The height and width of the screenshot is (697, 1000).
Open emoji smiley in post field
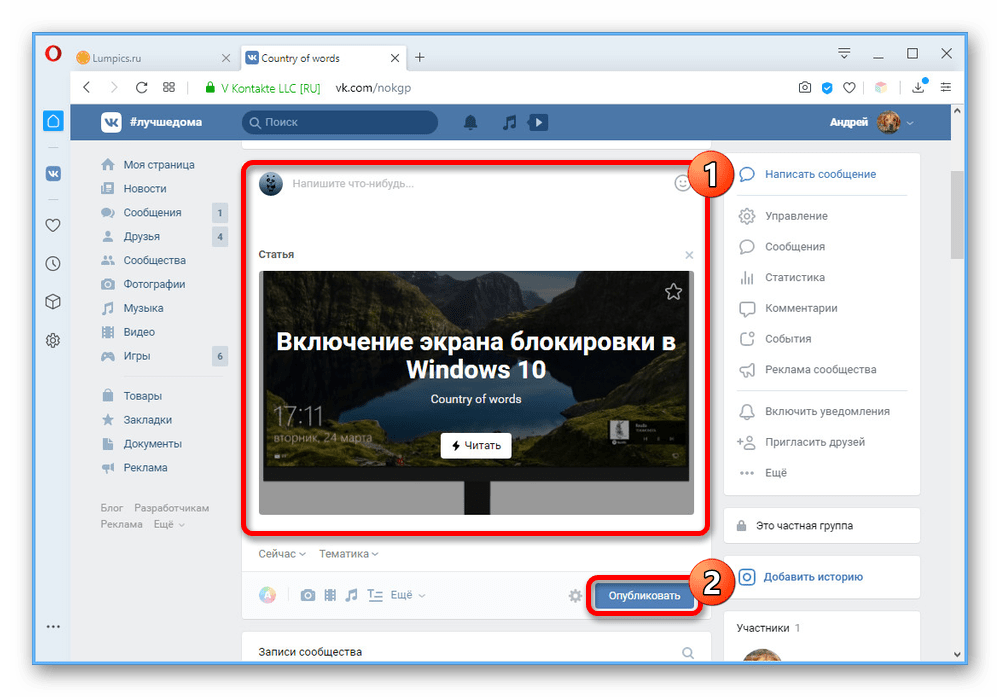pos(682,184)
